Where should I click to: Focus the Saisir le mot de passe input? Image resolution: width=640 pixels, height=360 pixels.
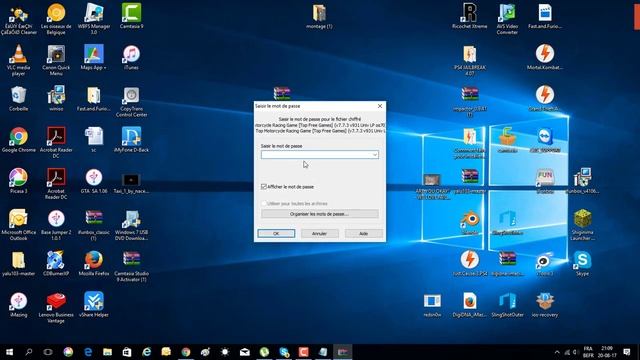tap(320, 155)
